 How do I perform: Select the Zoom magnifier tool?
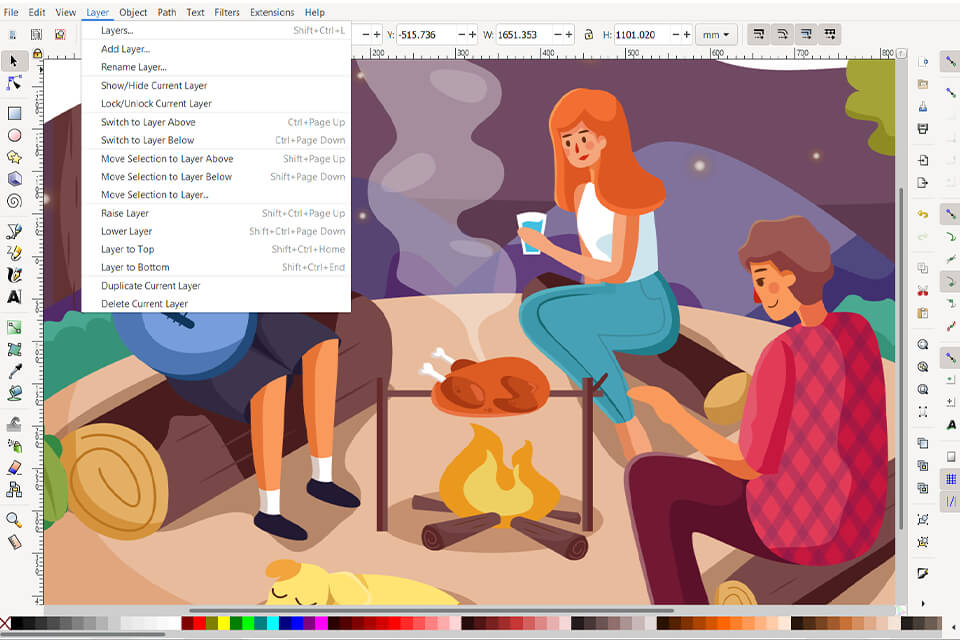tap(14, 520)
